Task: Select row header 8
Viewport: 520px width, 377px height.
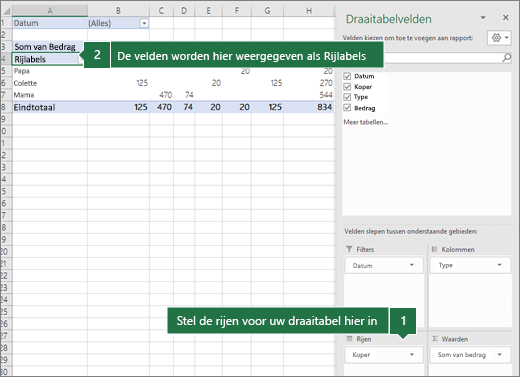Action: tap(6, 107)
